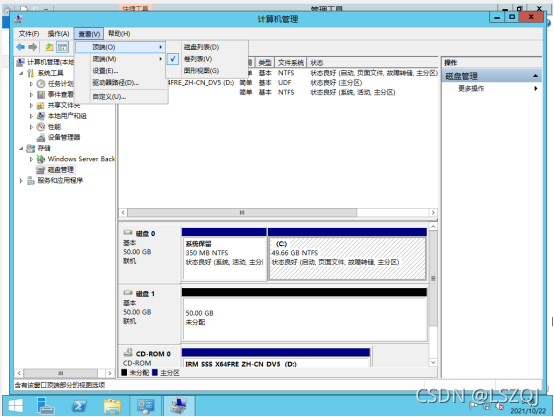Image resolution: width=554 pixels, height=417 pixels.
Task: Click the Windows Server Backup icon
Action: (x=41, y=159)
